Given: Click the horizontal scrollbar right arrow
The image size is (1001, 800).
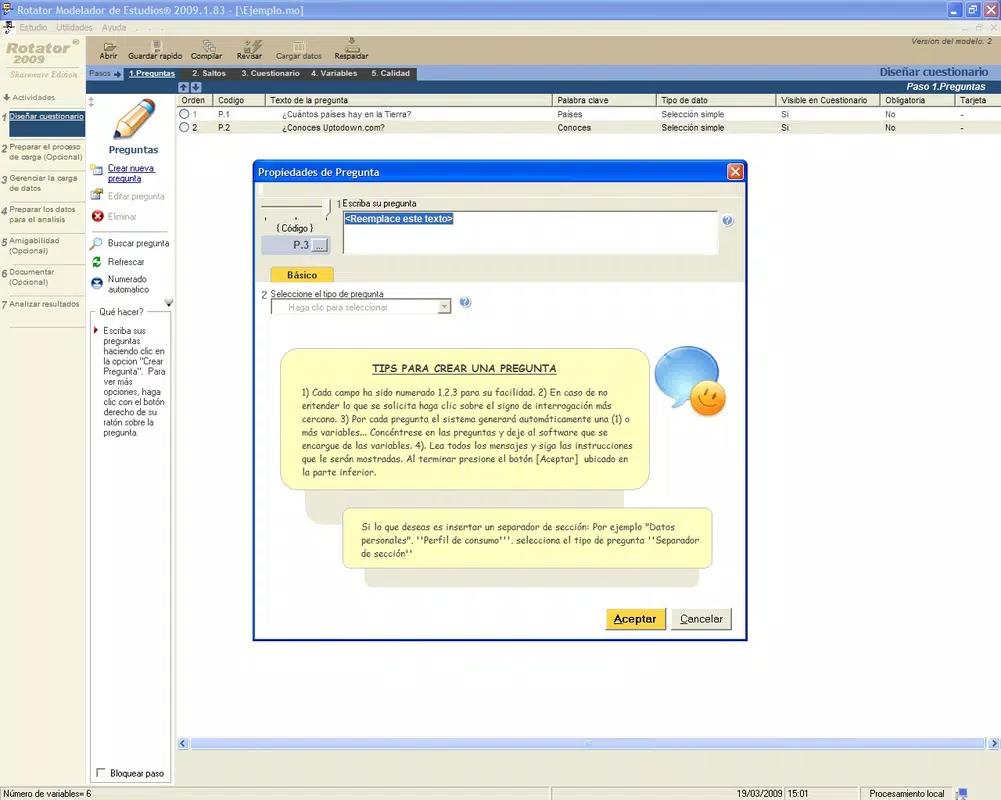Looking at the screenshot, I should (994, 743).
